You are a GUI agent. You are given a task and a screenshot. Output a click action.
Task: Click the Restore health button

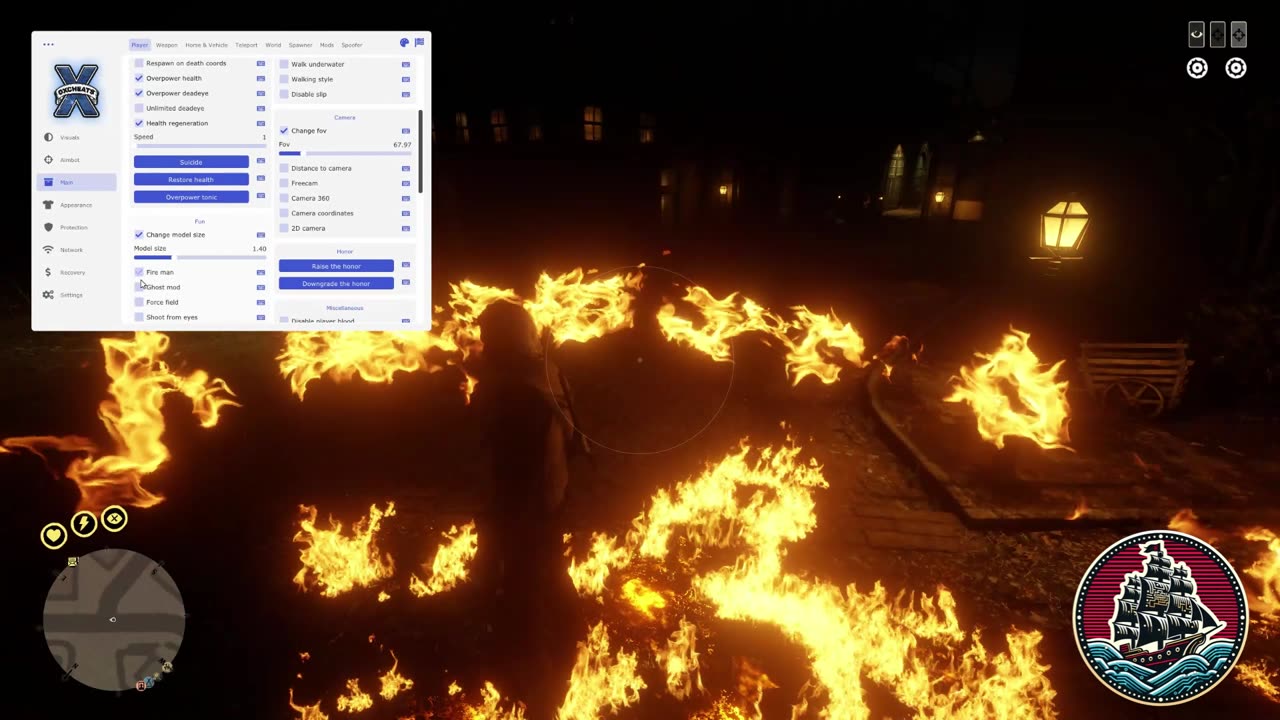click(191, 179)
